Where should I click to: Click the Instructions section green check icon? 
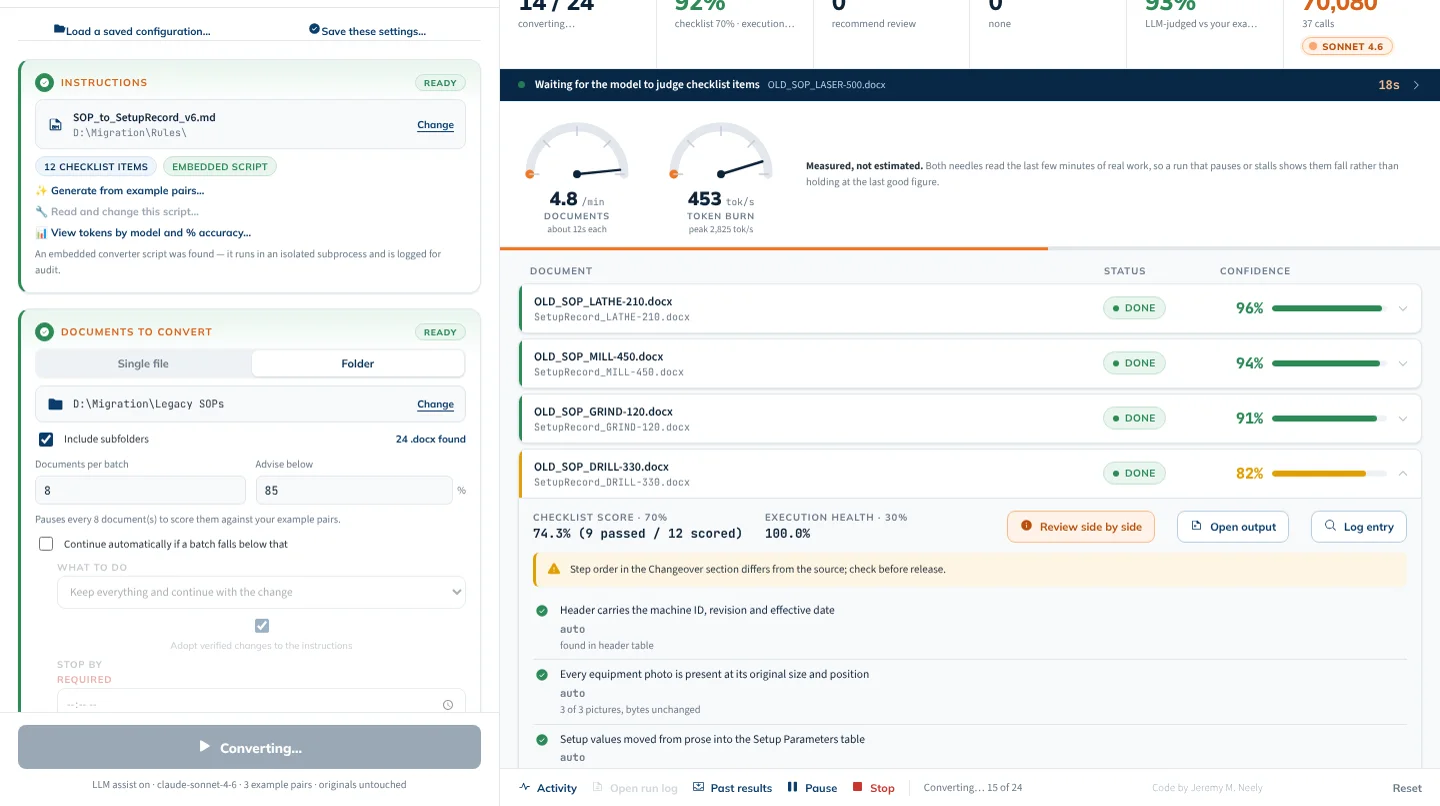[44, 83]
